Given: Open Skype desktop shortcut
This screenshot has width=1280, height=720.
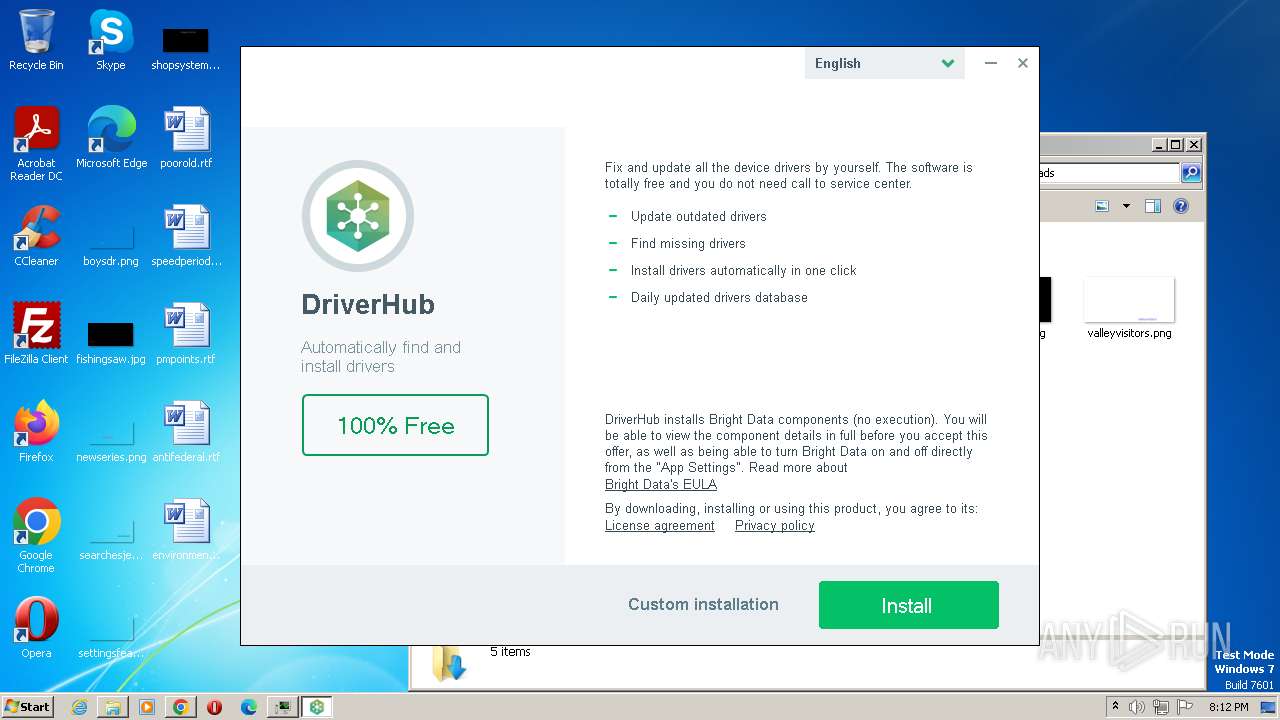Looking at the screenshot, I should click(110, 40).
